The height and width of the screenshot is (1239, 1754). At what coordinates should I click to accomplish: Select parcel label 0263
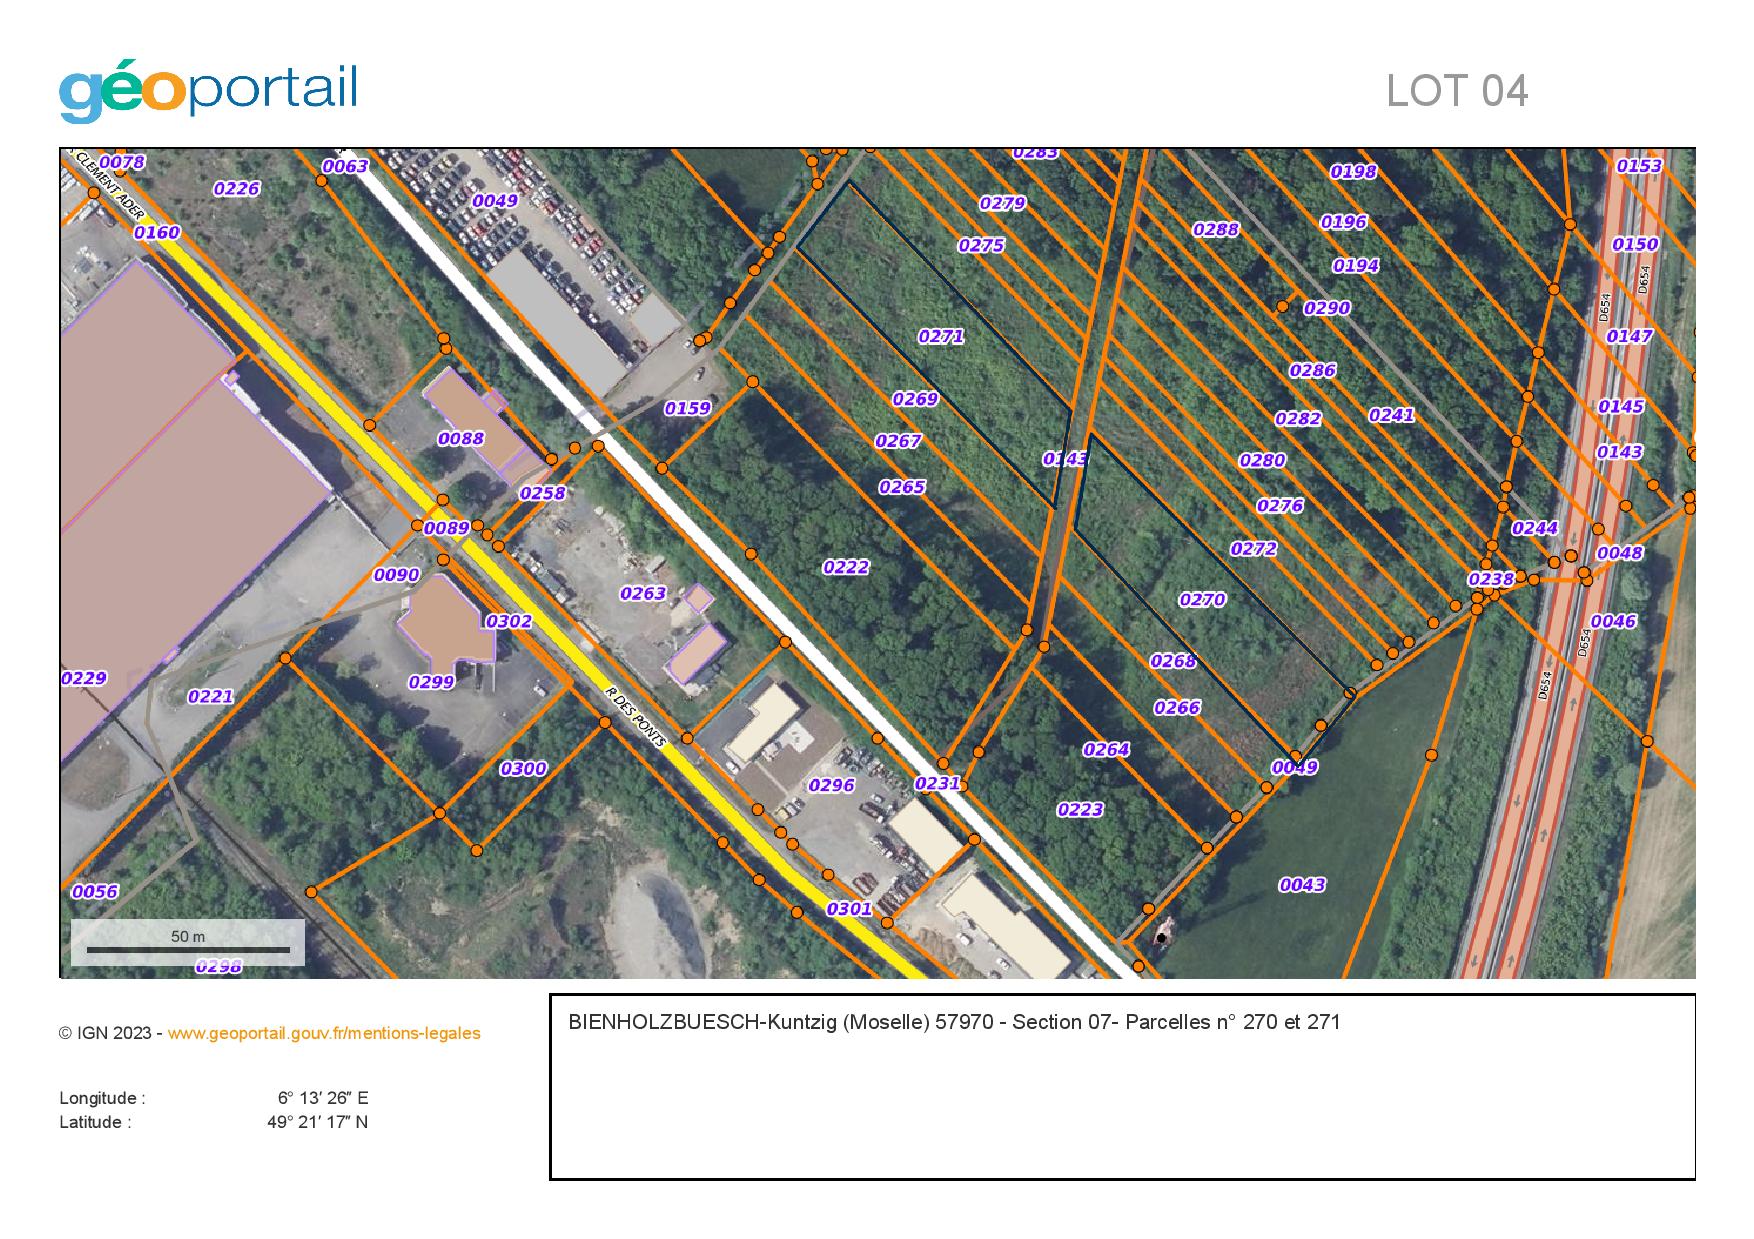(643, 593)
